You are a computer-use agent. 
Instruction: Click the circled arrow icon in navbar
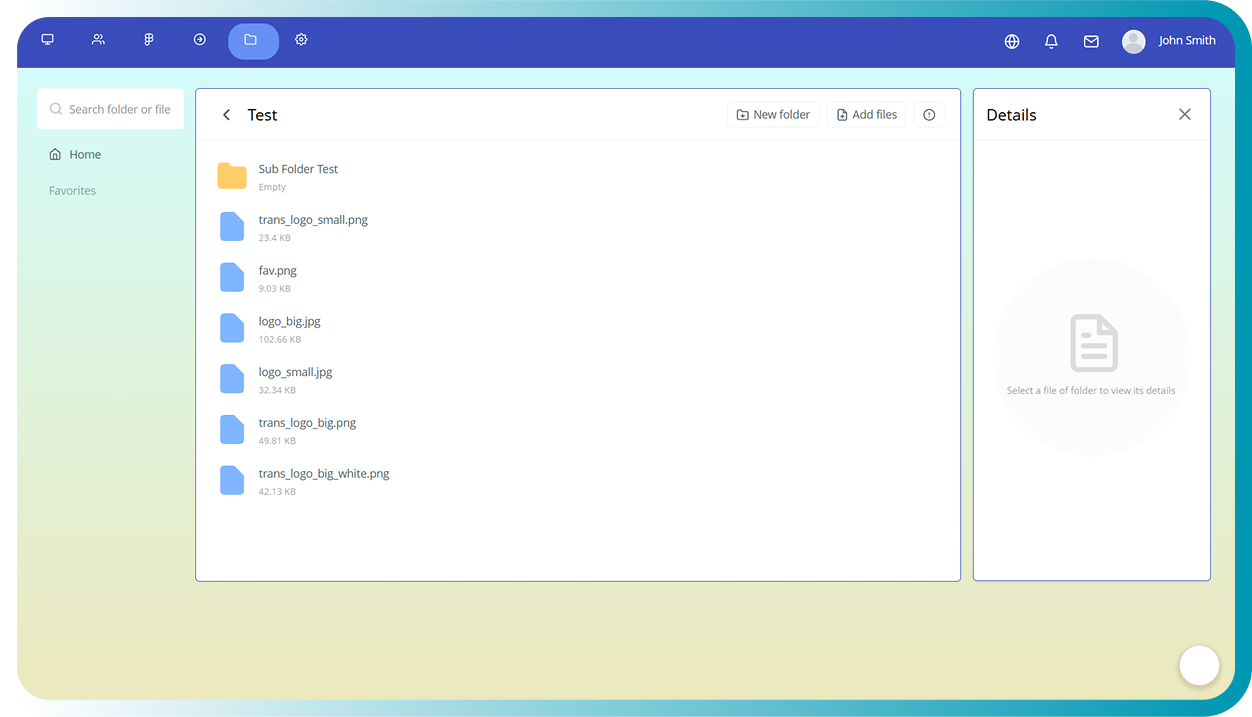(x=200, y=40)
